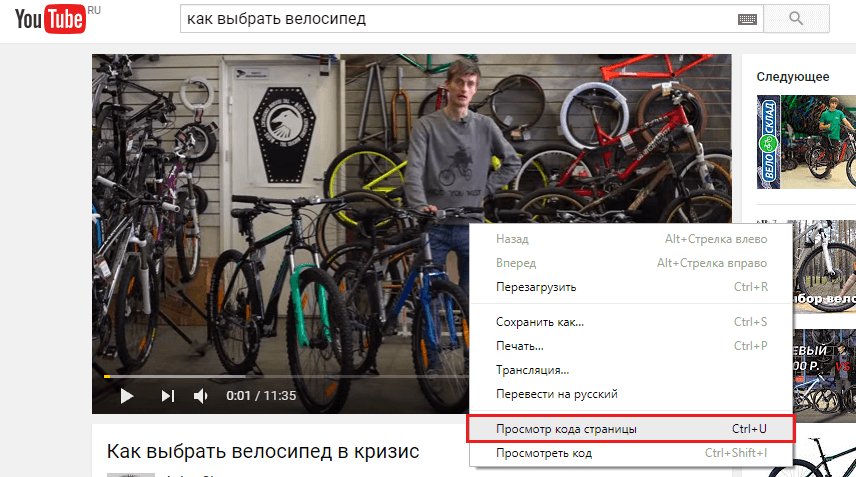The width and height of the screenshot is (856, 477).
Task: Open the white bicycle wheel suggested thumbnail
Action: point(824,267)
